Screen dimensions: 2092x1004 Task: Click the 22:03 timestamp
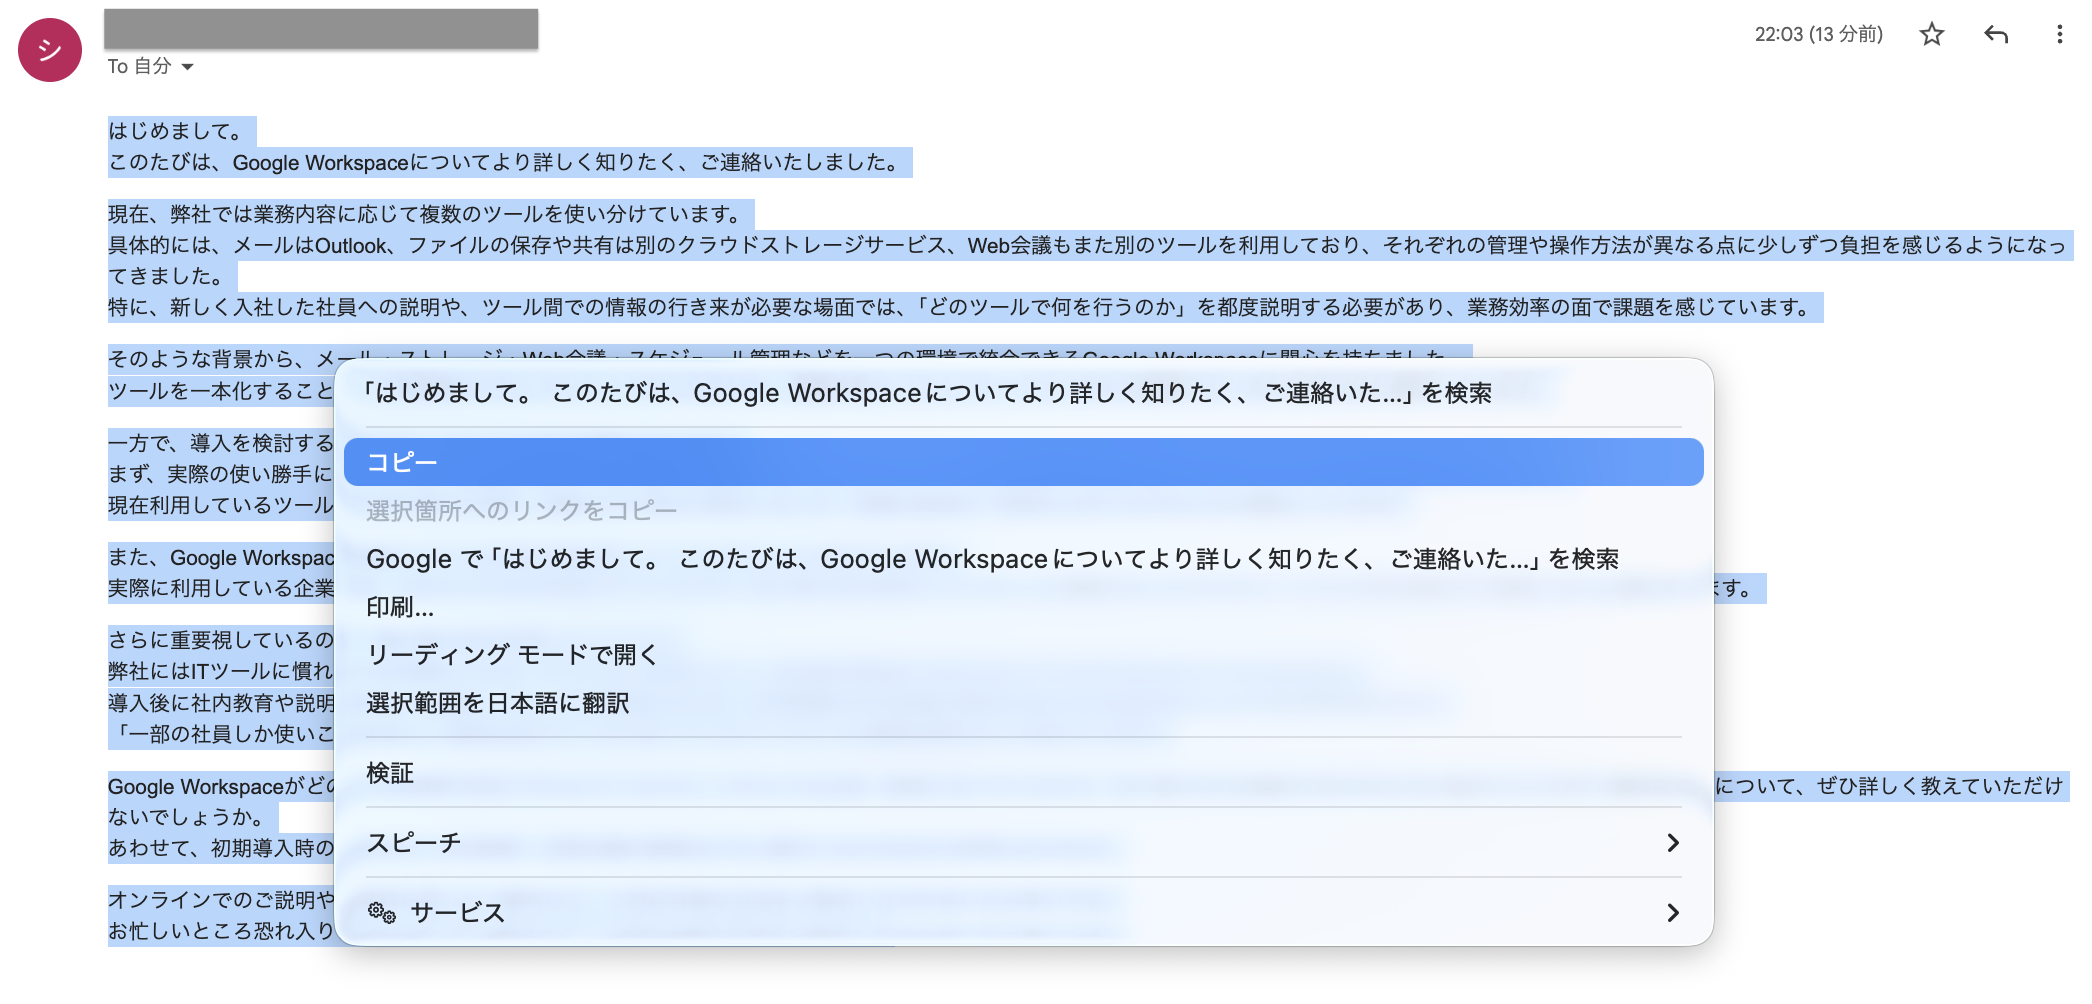[1818, 34]
